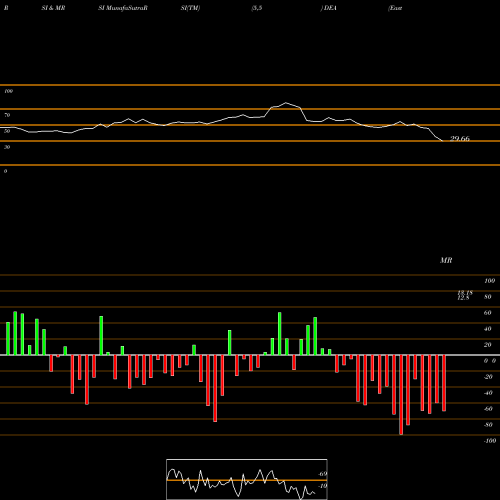Open the mini oscillator thumbnail chart
The width and height of the screenshot is (500, 500).
247,479
